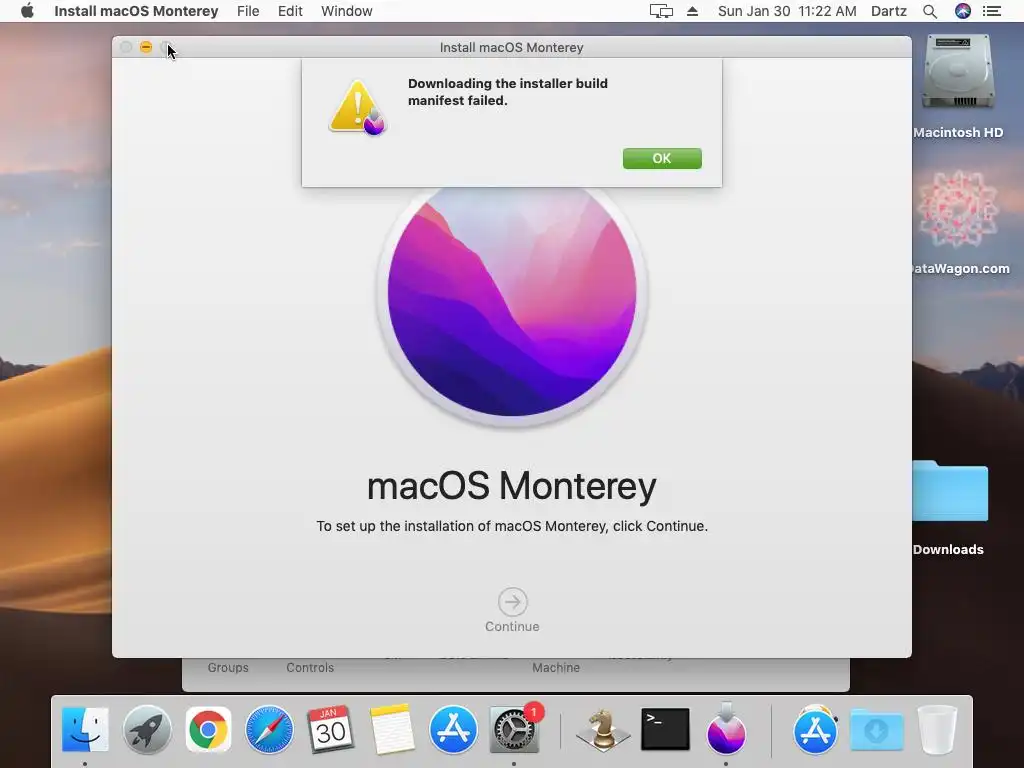Viewport: 1024px width, 768px height.
Task: Click the Install macOS Monterey Dock icon
Action: pos(726,728)
